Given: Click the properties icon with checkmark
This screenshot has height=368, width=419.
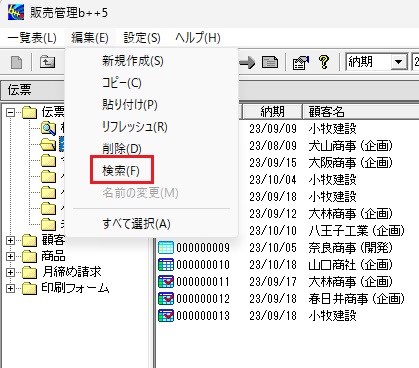Looking at the screenshot, I should pos(300,62).
